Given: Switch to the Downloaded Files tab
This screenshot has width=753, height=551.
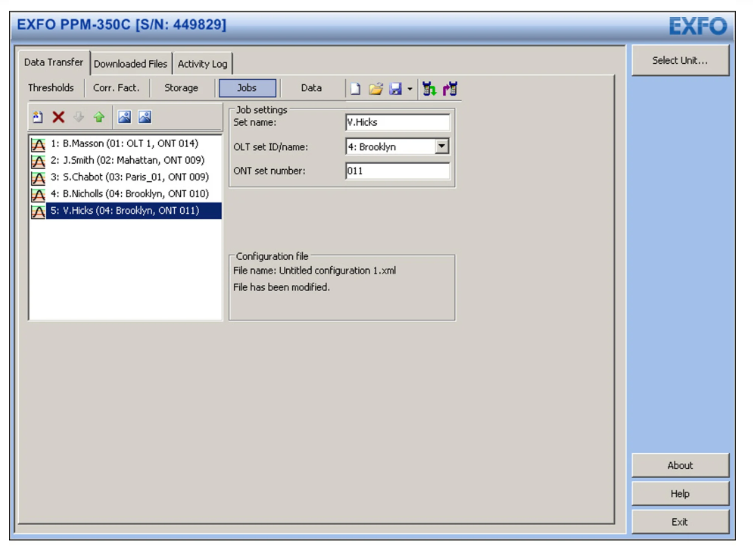Looking at the screenshot, I should click(130, 64).
